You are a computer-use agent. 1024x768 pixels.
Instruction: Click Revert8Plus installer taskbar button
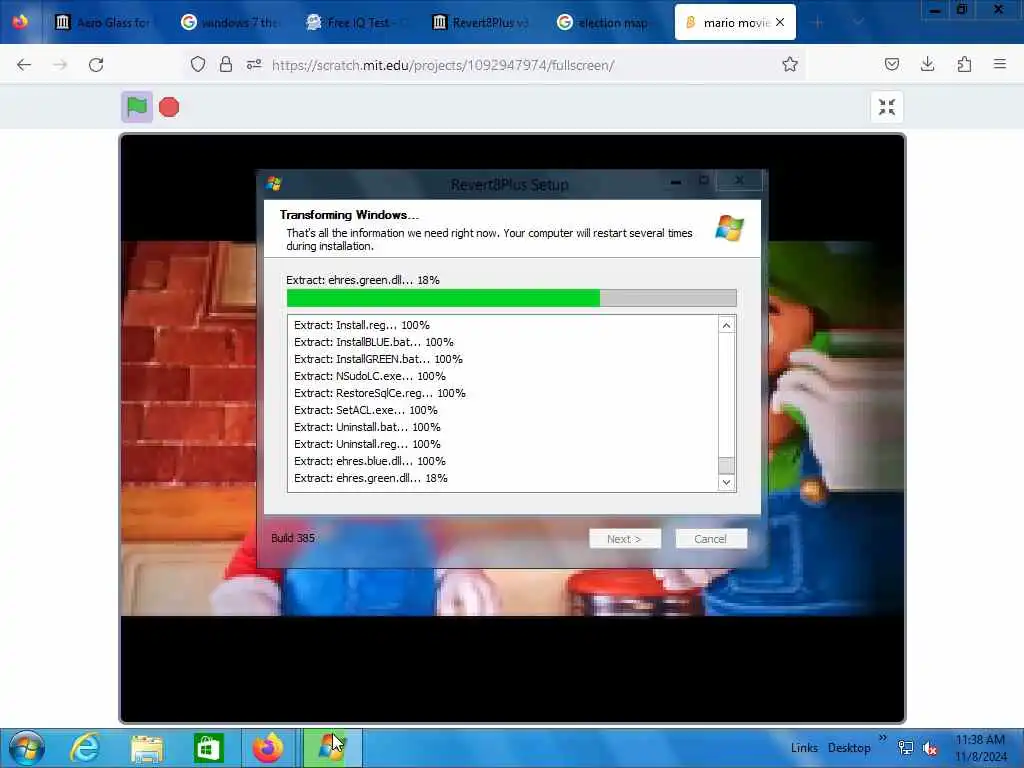[332, 748]
